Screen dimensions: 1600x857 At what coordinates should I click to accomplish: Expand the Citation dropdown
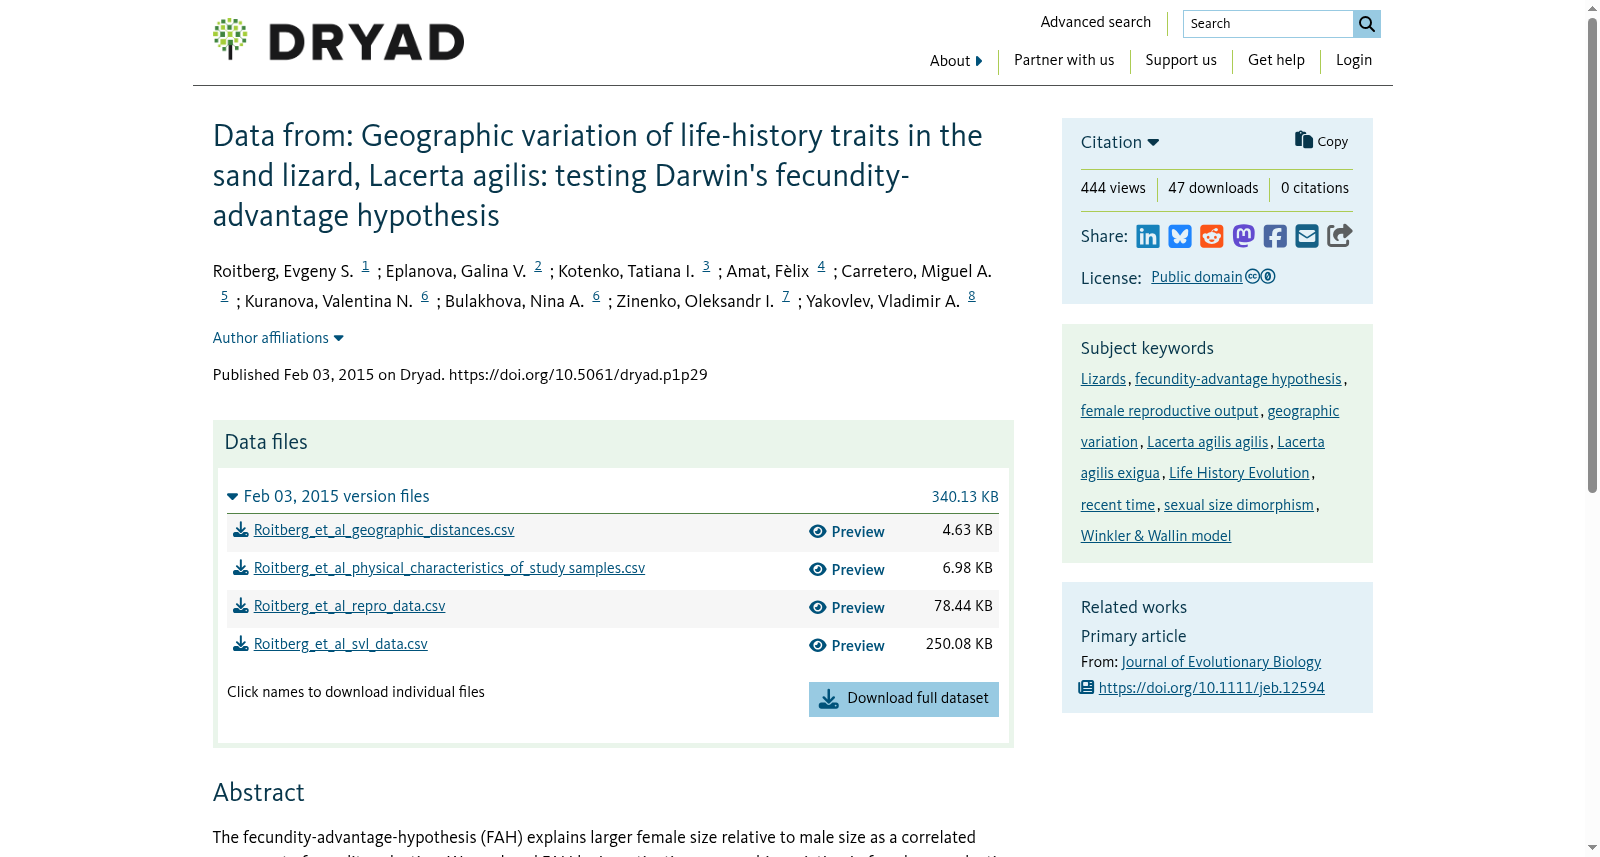coord(1120,142)
